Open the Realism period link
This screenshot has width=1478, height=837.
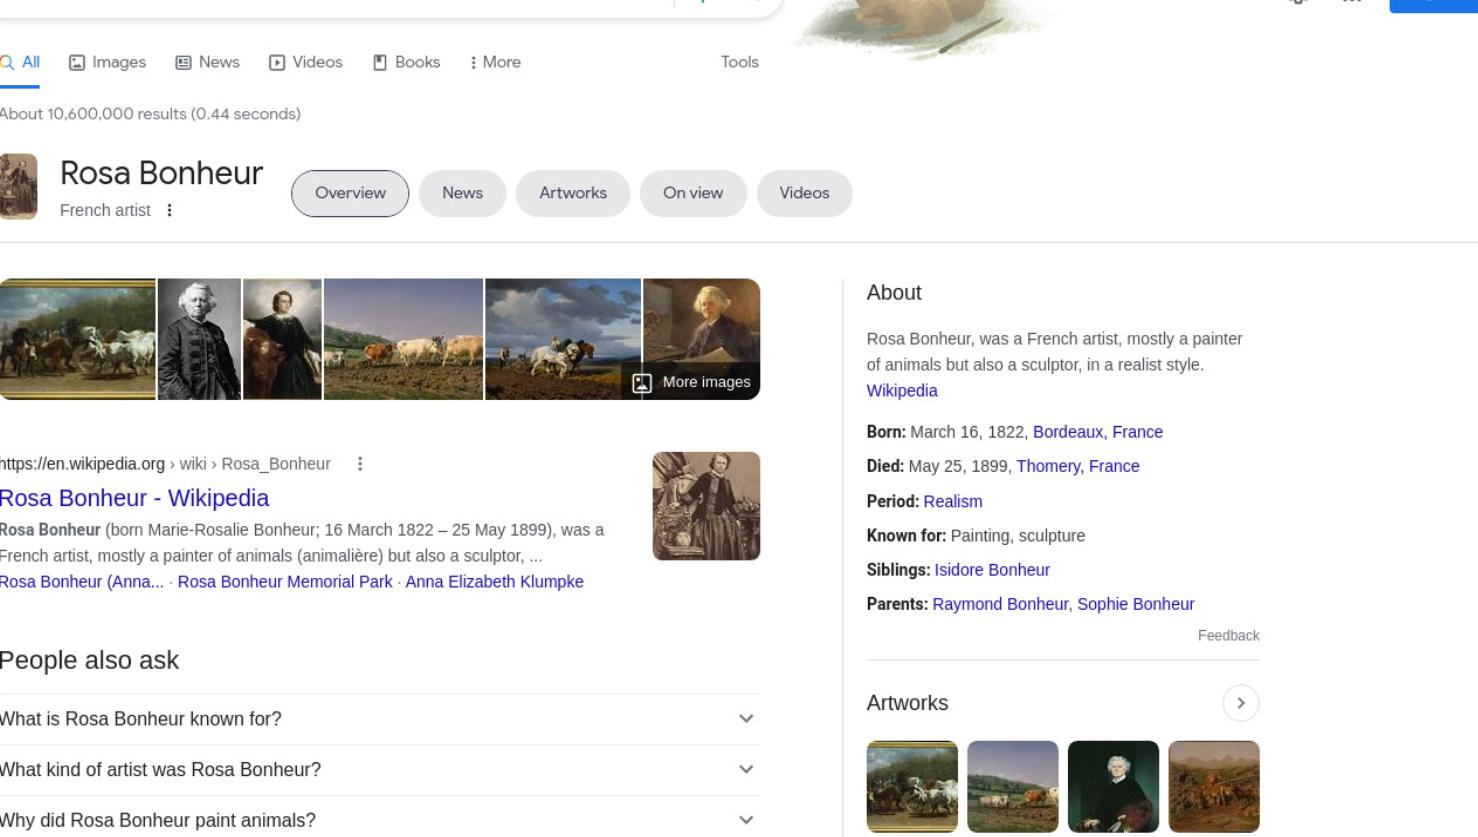click(953, 502)
